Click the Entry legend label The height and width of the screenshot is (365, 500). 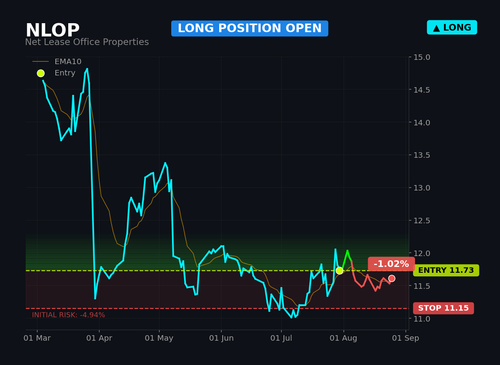pyautogui.click(x=65, y=73)
